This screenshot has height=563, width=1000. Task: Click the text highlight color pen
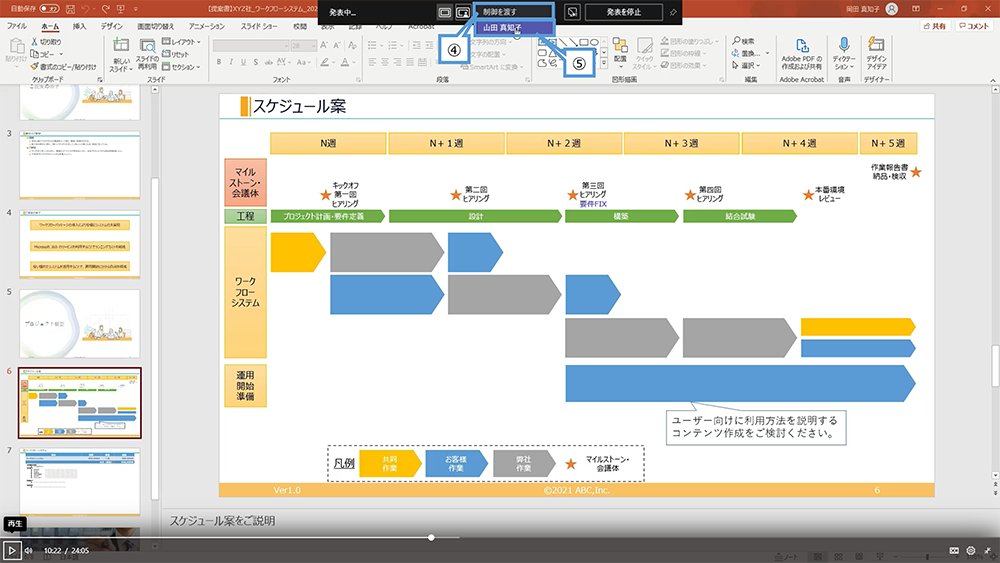pyautogui.click(x=325, y=62)
